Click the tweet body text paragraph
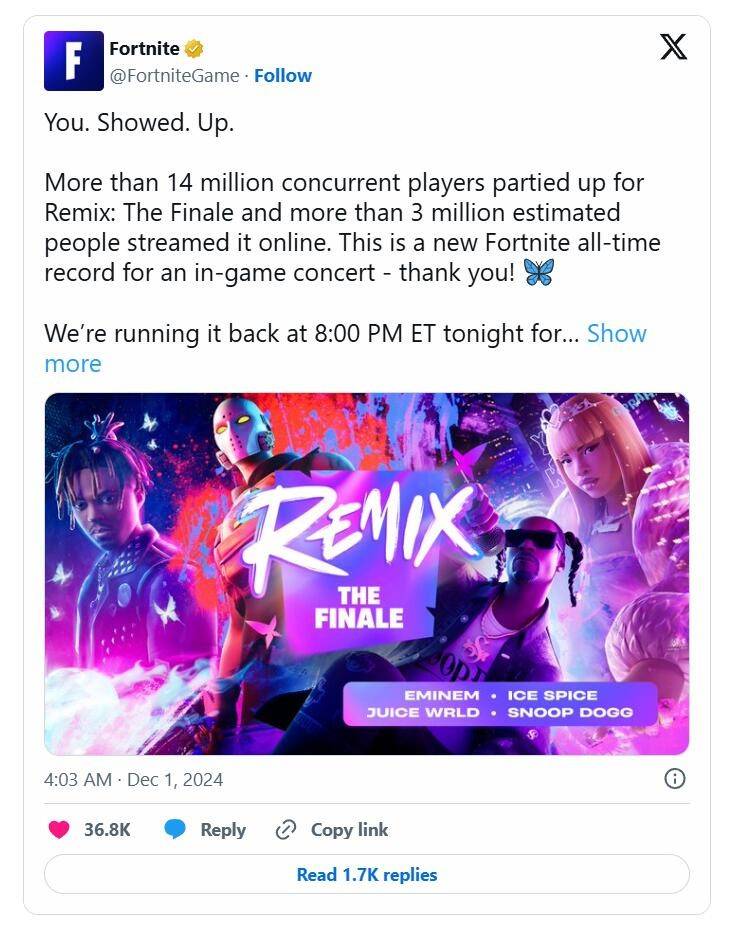 pos(350,228)
